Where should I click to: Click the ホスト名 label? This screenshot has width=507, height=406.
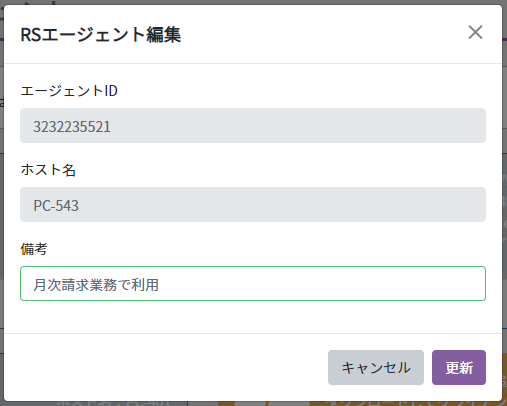pos(48,170)
